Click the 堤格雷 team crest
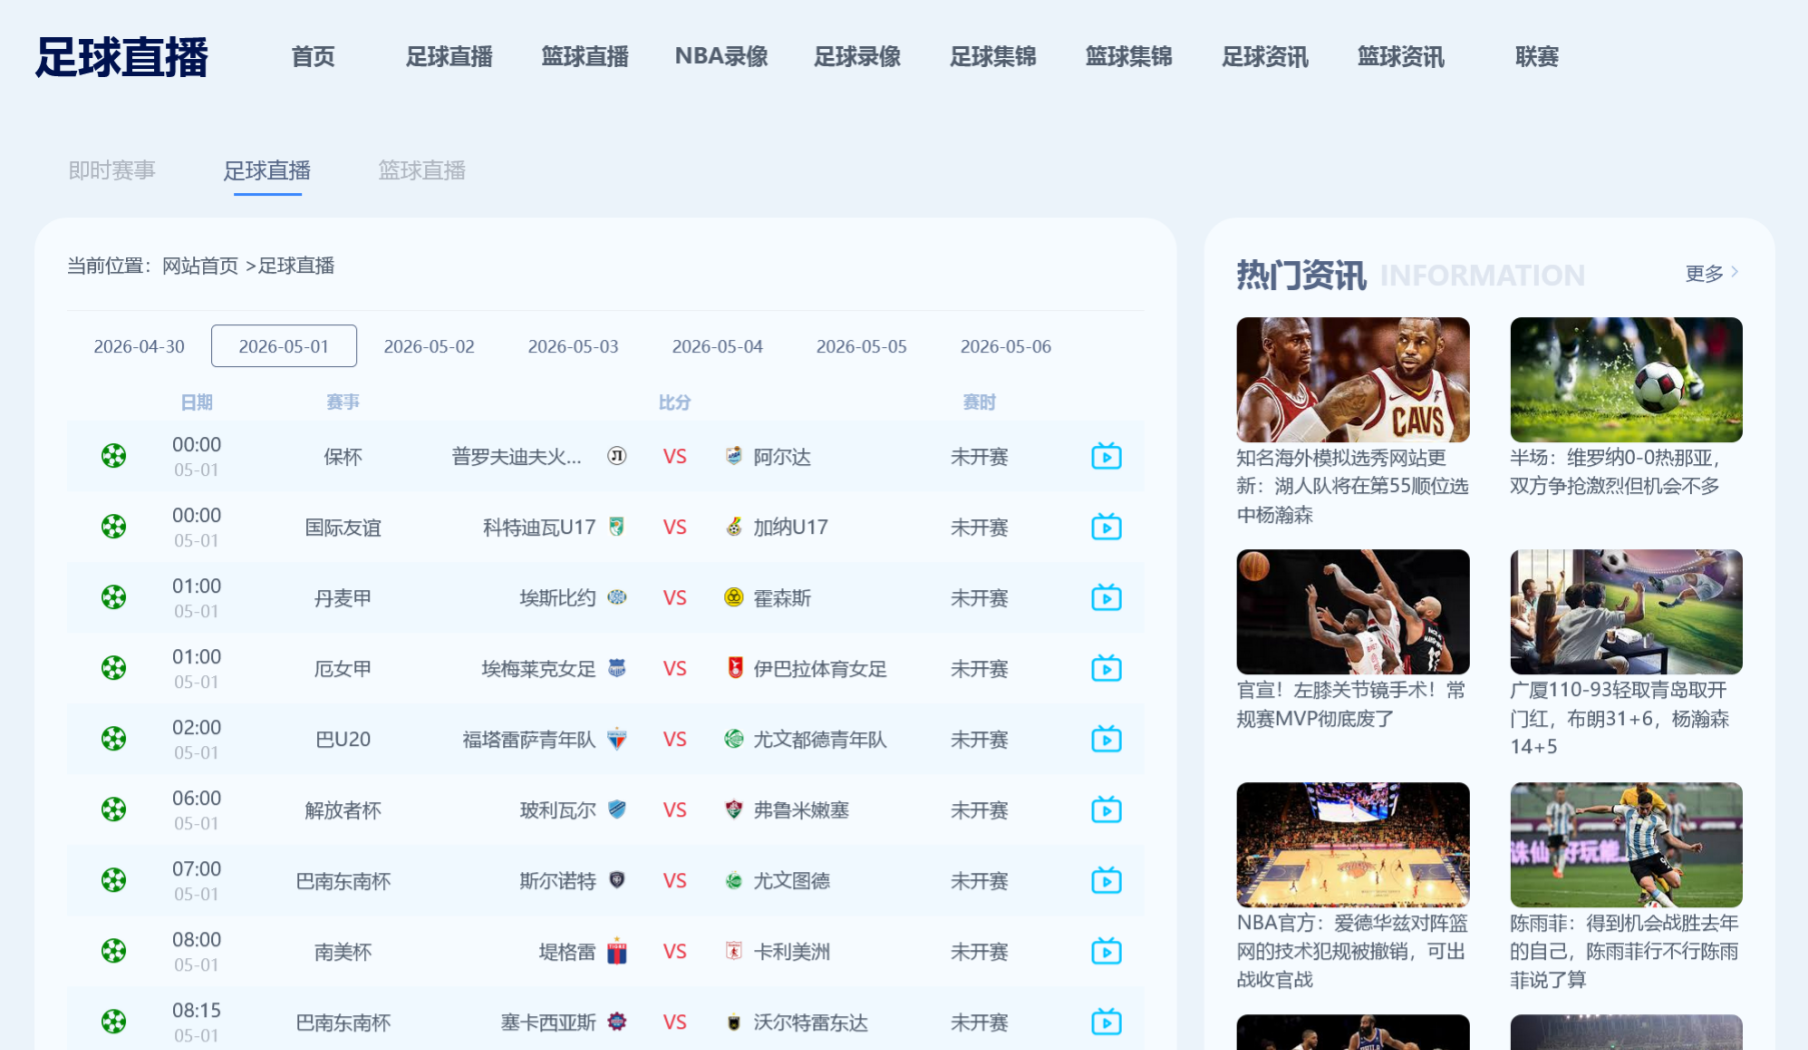 pyautogui.click(x=617, y=951)
